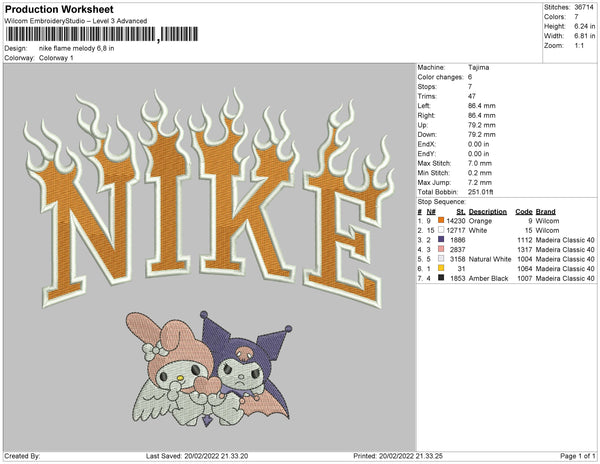Select Max Jump value '7.2 mm'
Viewport: 600px width, 464px height.
tap(479, 182)
